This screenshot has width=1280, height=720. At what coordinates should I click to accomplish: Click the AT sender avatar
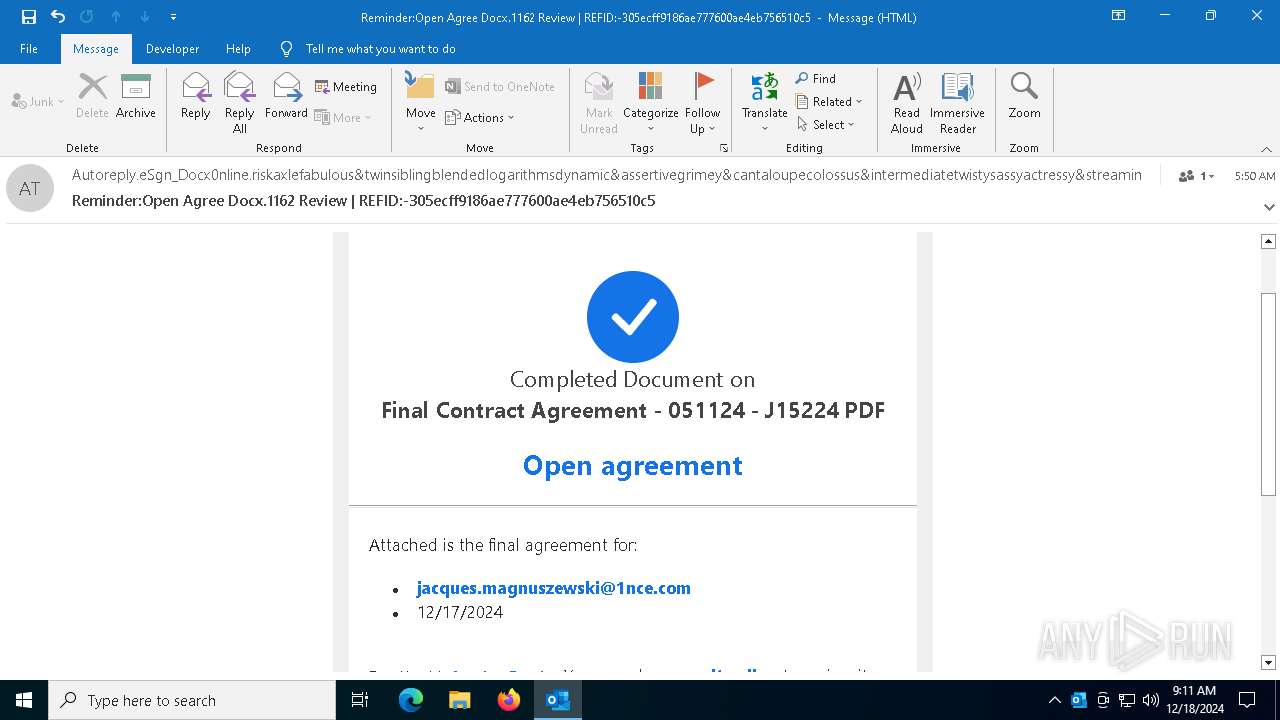click(30, 188)
